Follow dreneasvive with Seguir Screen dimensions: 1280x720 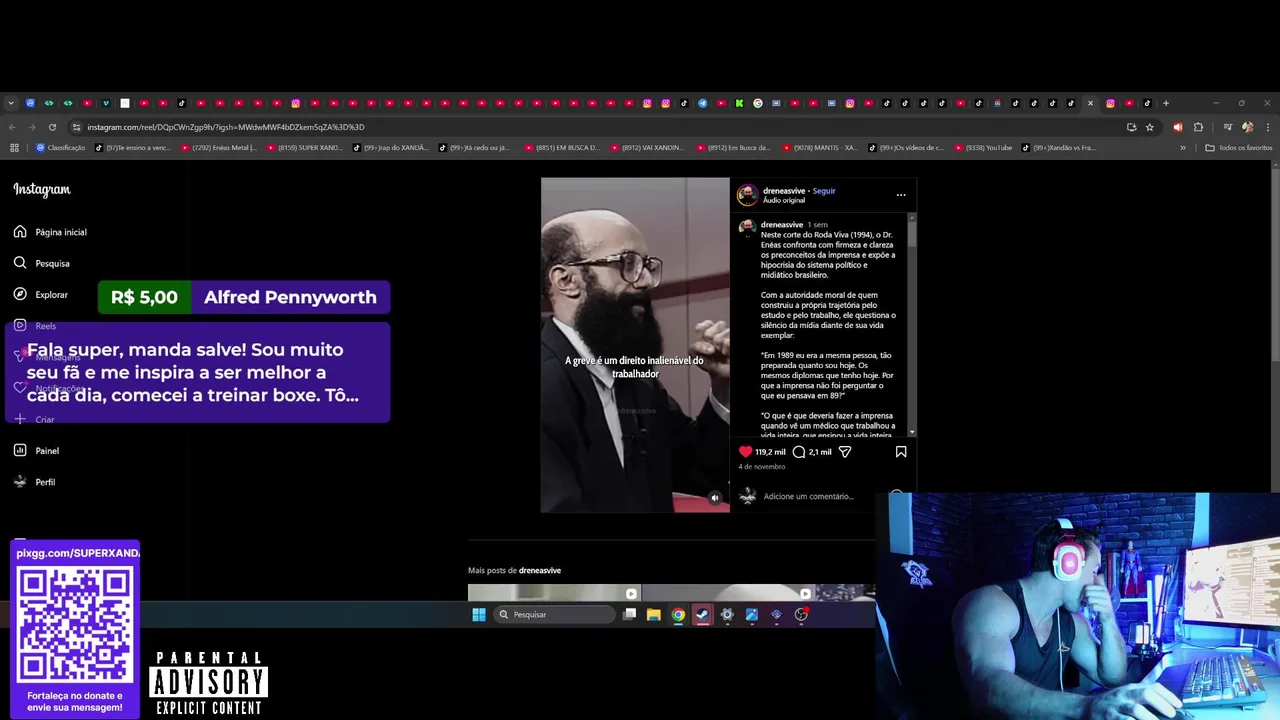[x=824, y=191]
